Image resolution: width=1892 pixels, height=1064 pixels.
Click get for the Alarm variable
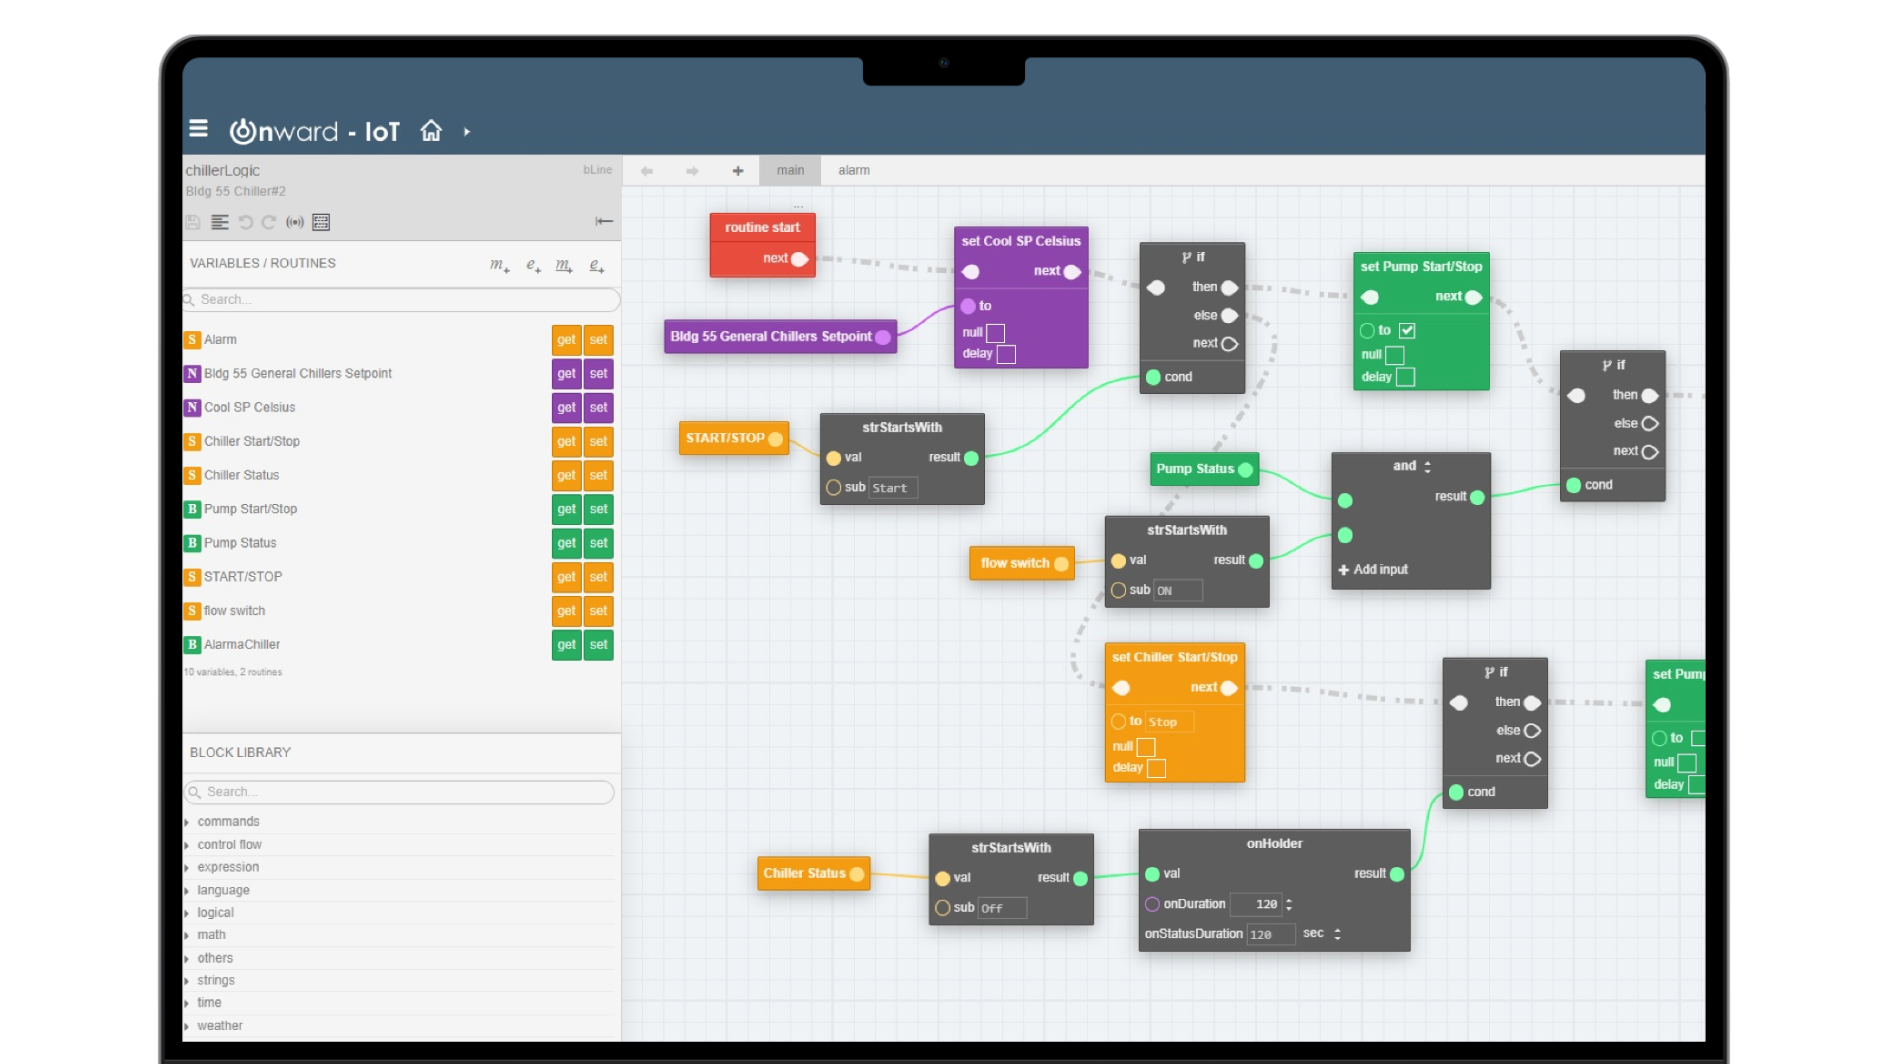pos(566,340)
